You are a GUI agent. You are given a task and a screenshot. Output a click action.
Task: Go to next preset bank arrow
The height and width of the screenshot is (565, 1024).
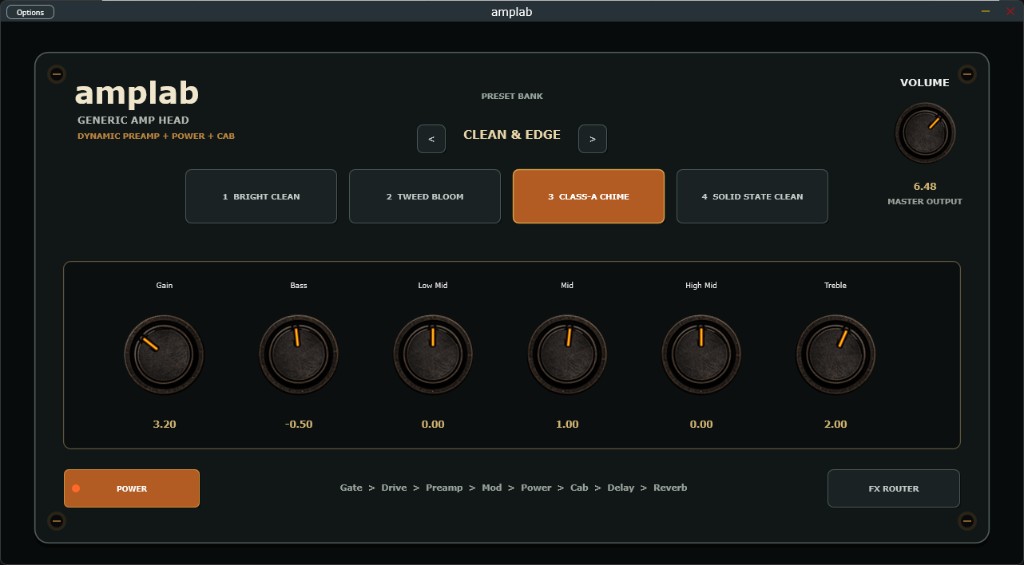[592, 138]
